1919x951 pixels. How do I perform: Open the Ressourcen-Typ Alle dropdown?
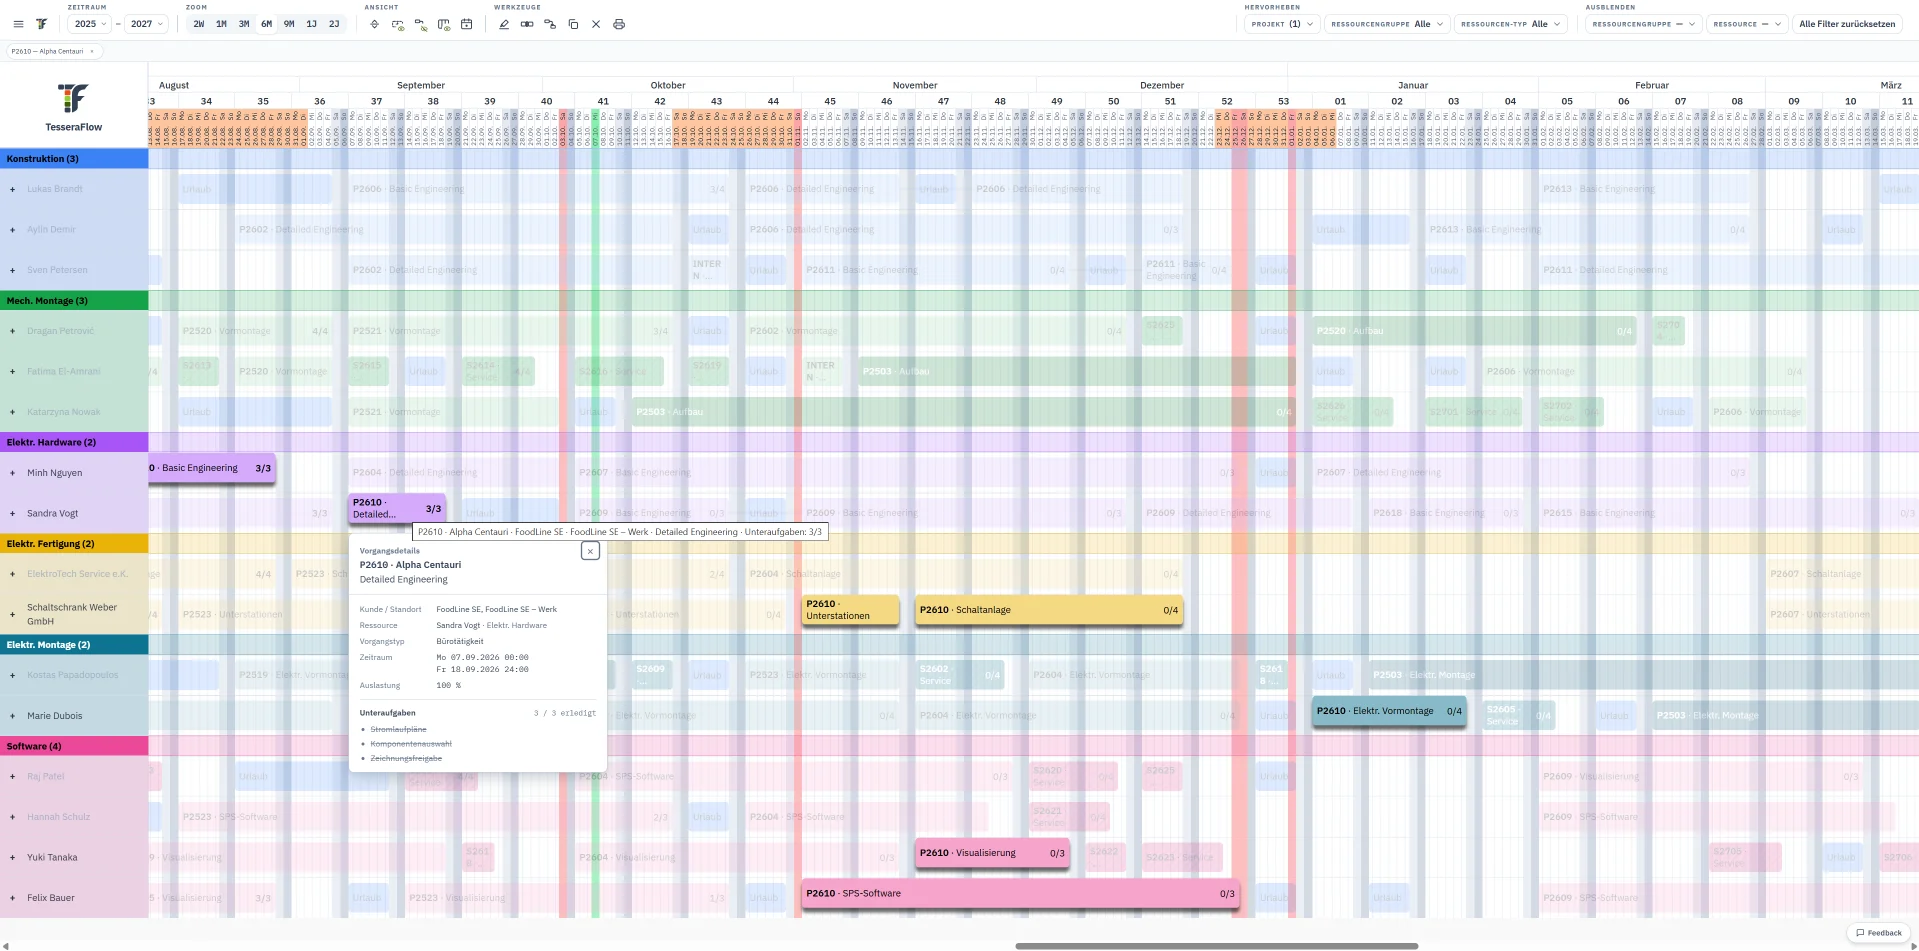pos(1510,24)
